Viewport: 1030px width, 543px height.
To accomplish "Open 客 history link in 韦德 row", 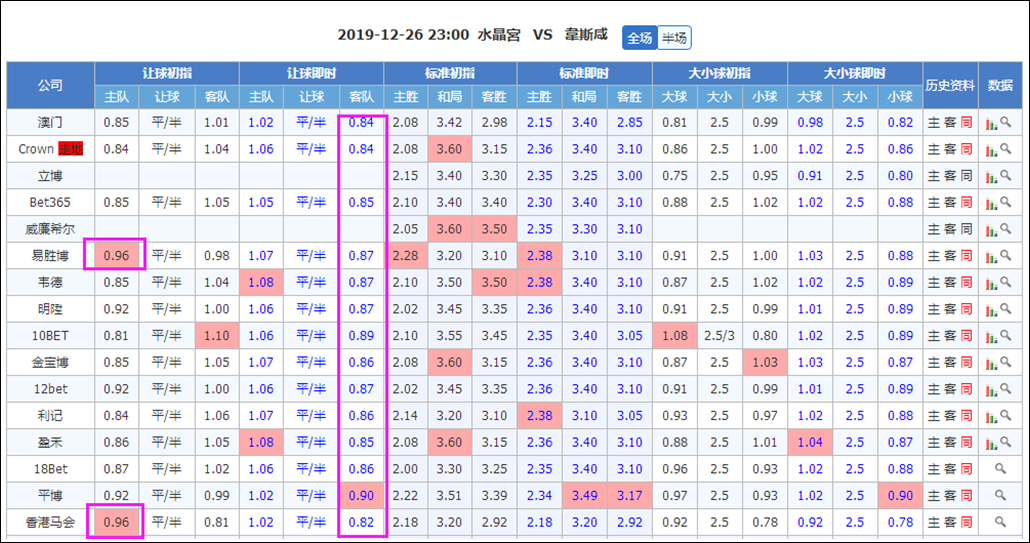I will tap(949, 282).
